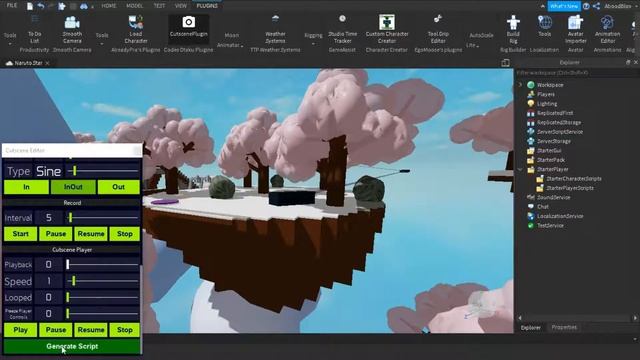Image resolution: width=640 pixels, height=360 pixels.
Task: Open the Build Rig tool
Action: (513, 30)
